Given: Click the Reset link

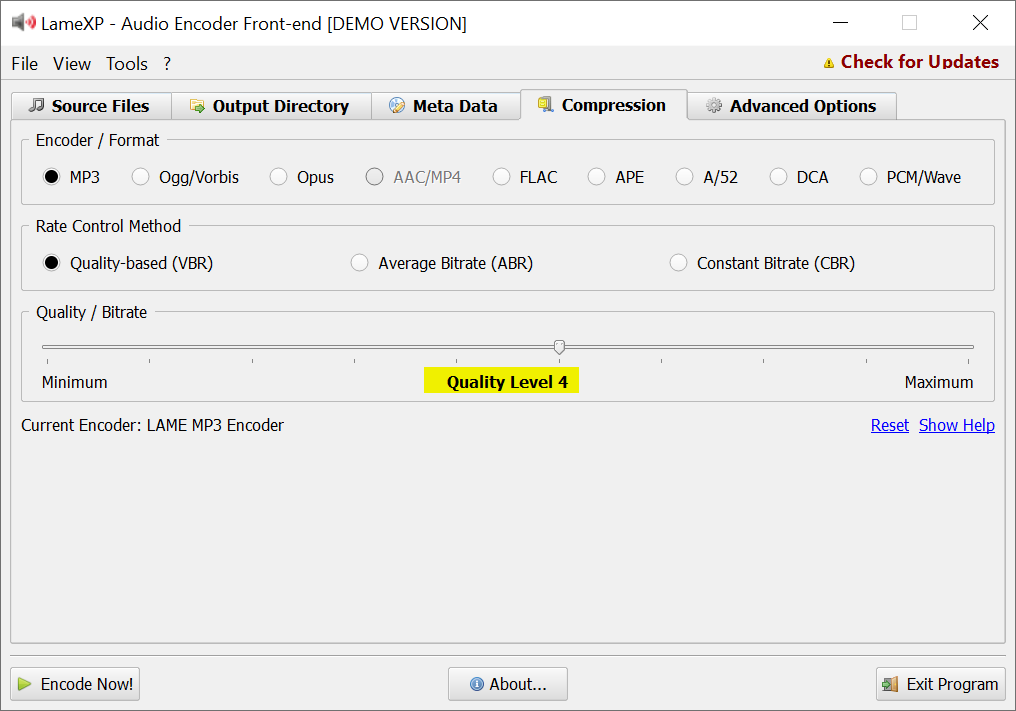Looking at the screenshot, I should coord(889,425).
